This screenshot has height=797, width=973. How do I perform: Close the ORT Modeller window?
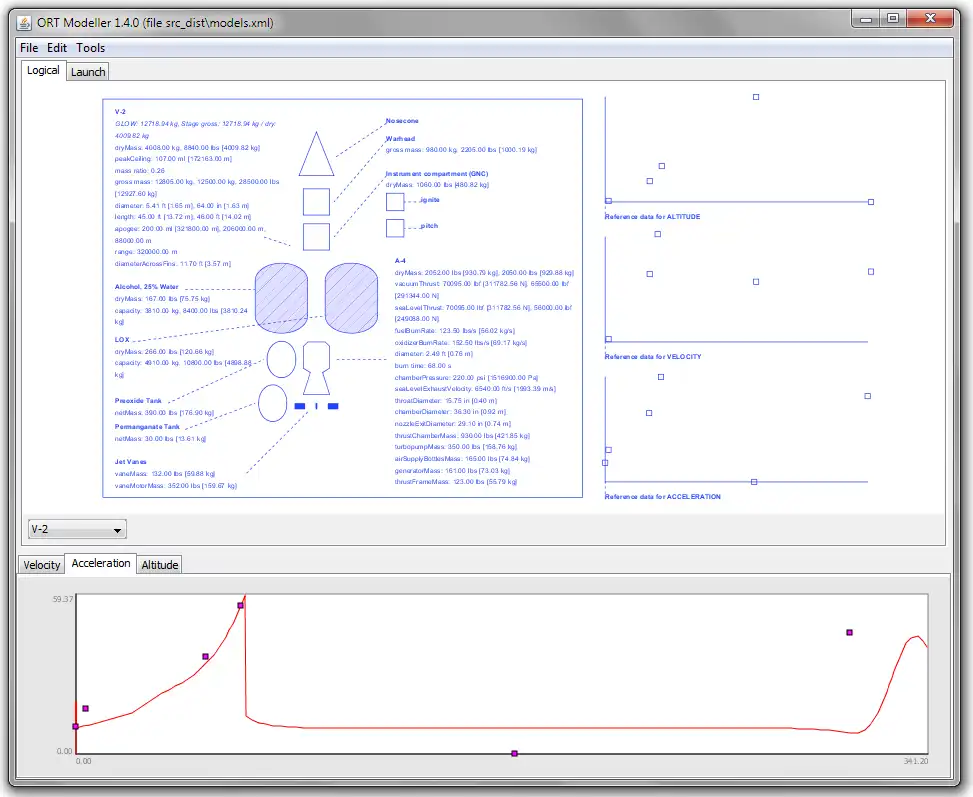930,19
